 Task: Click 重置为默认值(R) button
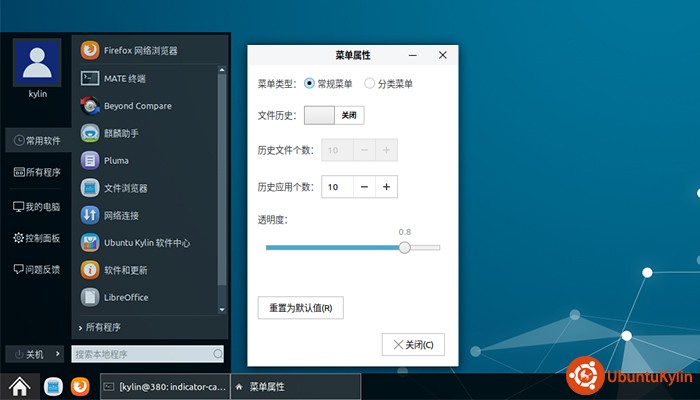click(301, 307)
